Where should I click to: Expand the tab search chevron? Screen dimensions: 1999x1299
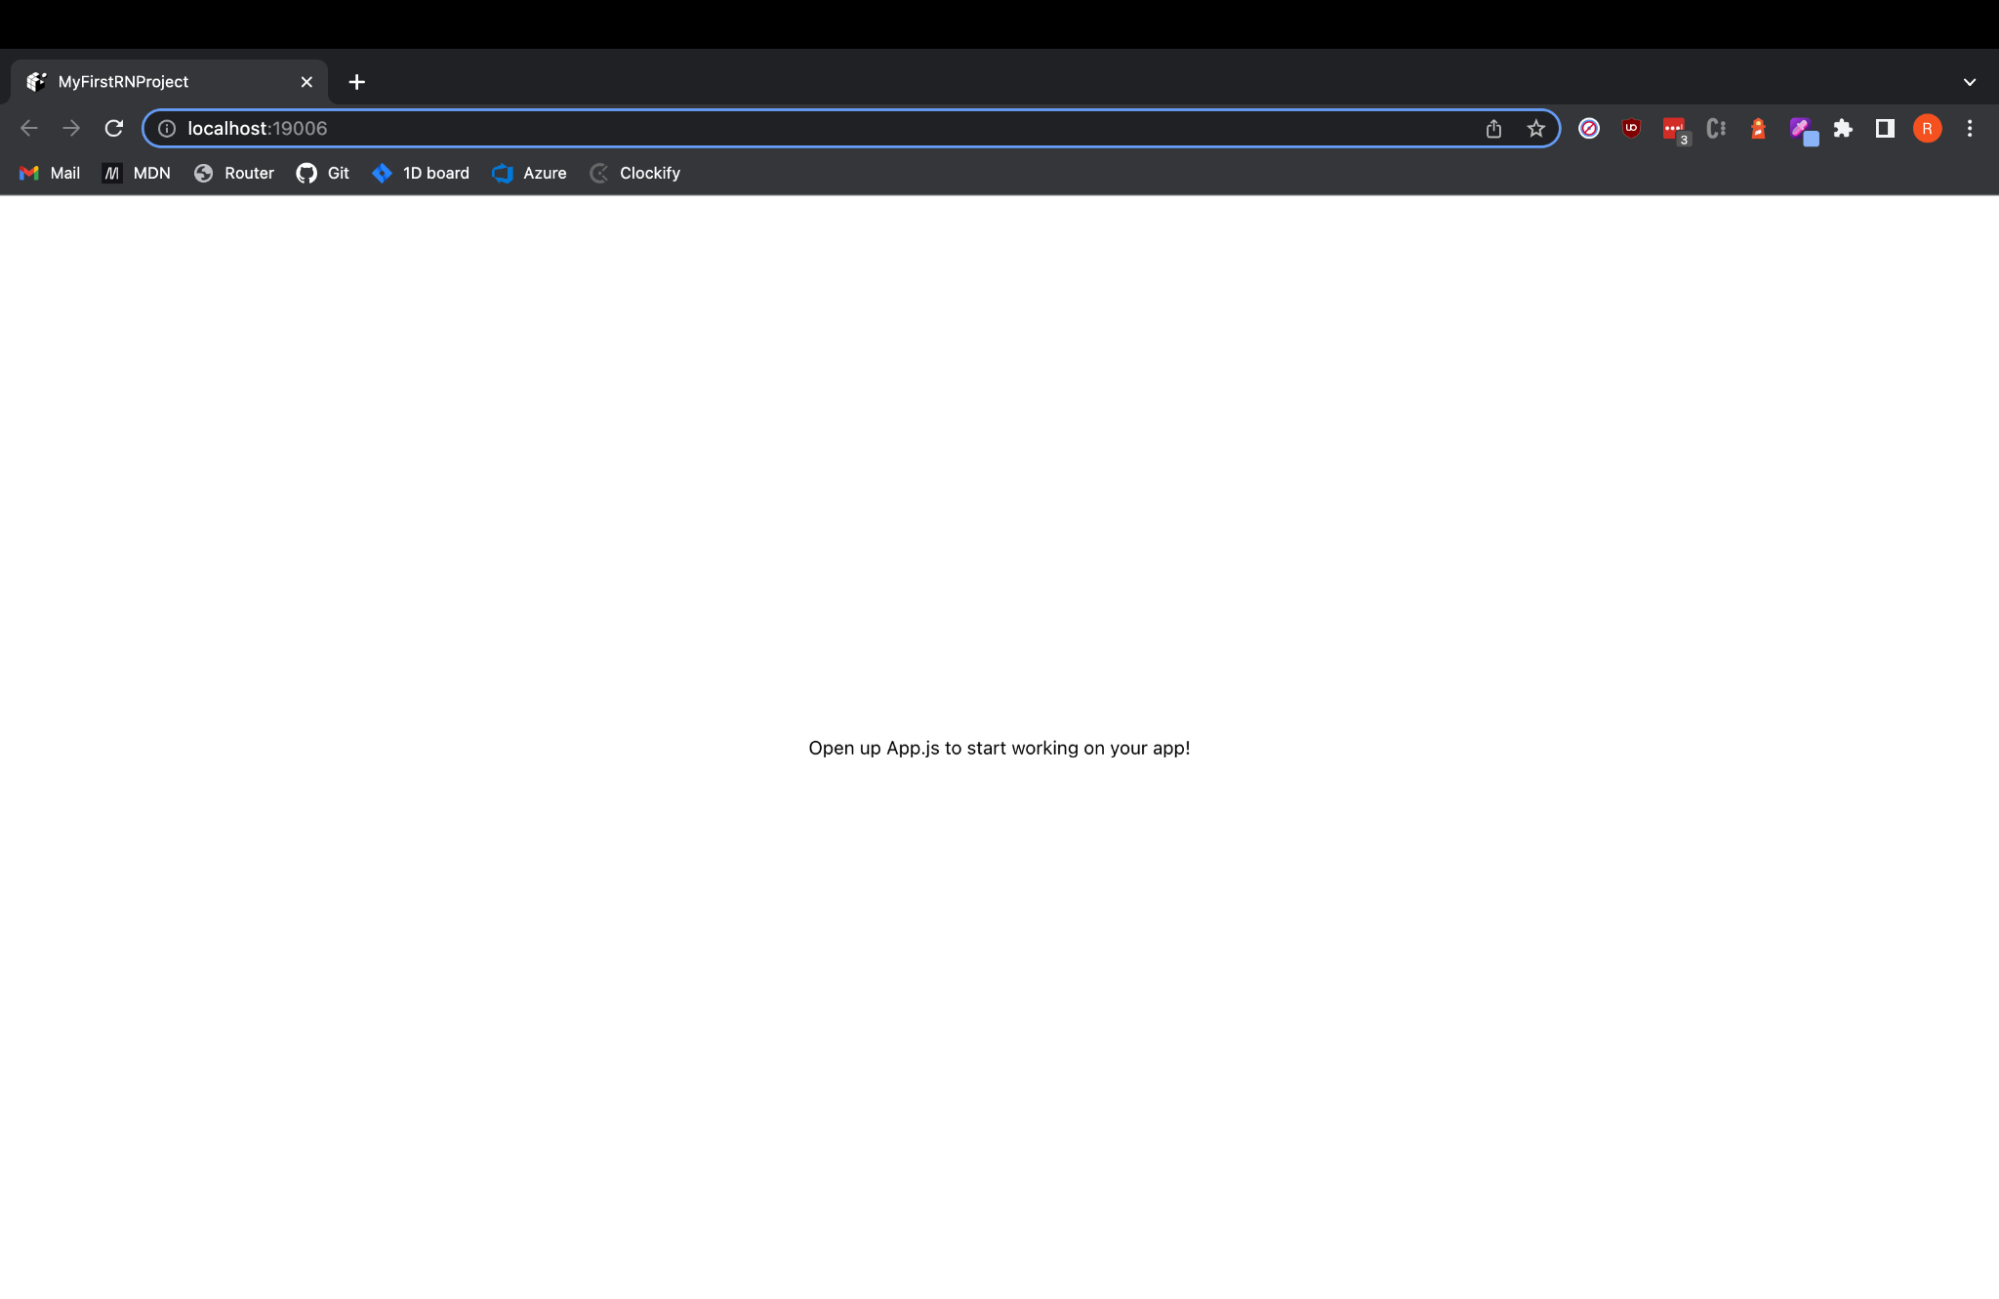click(x=1969, y=82)
